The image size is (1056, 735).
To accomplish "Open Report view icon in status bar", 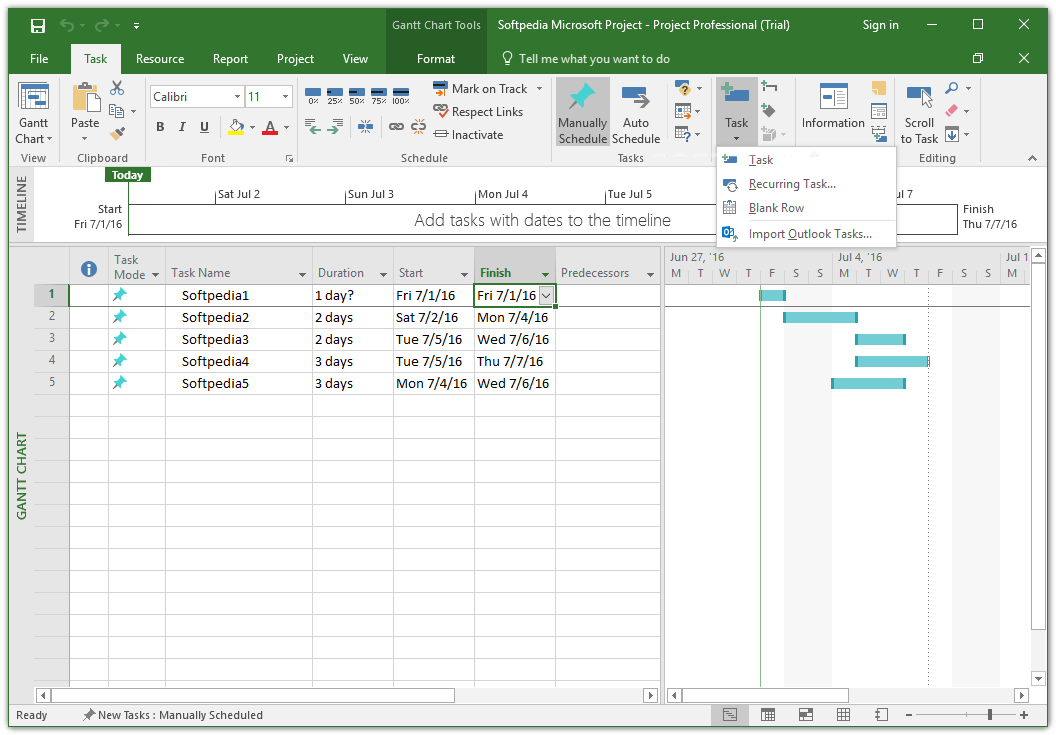I will [x=882, y=715].
